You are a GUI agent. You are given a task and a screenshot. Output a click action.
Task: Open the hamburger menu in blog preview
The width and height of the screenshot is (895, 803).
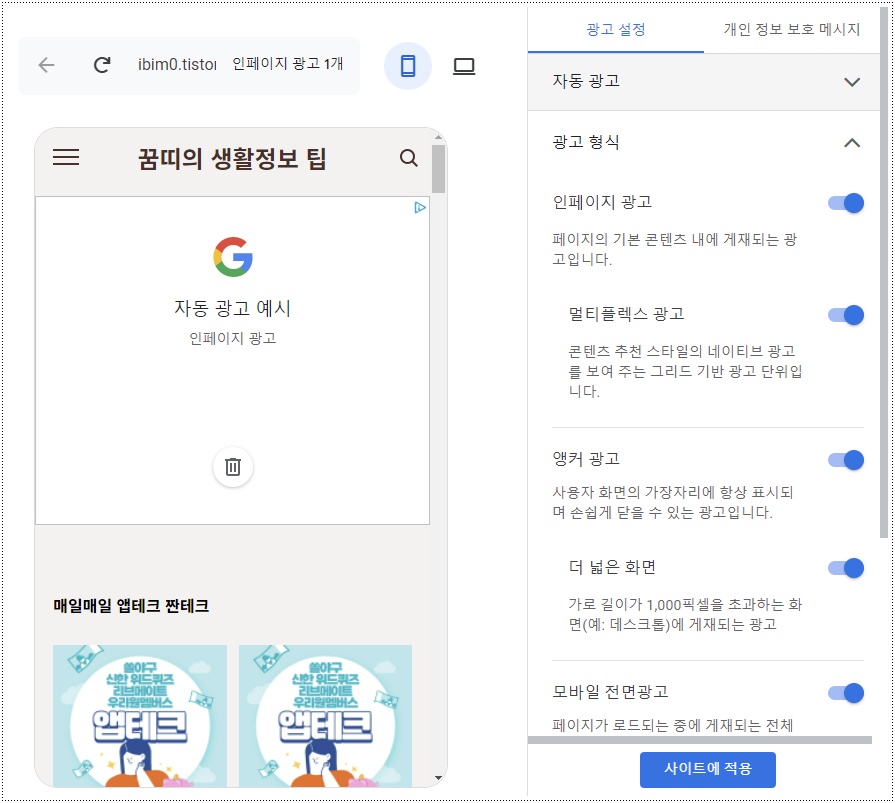(x=66, y=157)
